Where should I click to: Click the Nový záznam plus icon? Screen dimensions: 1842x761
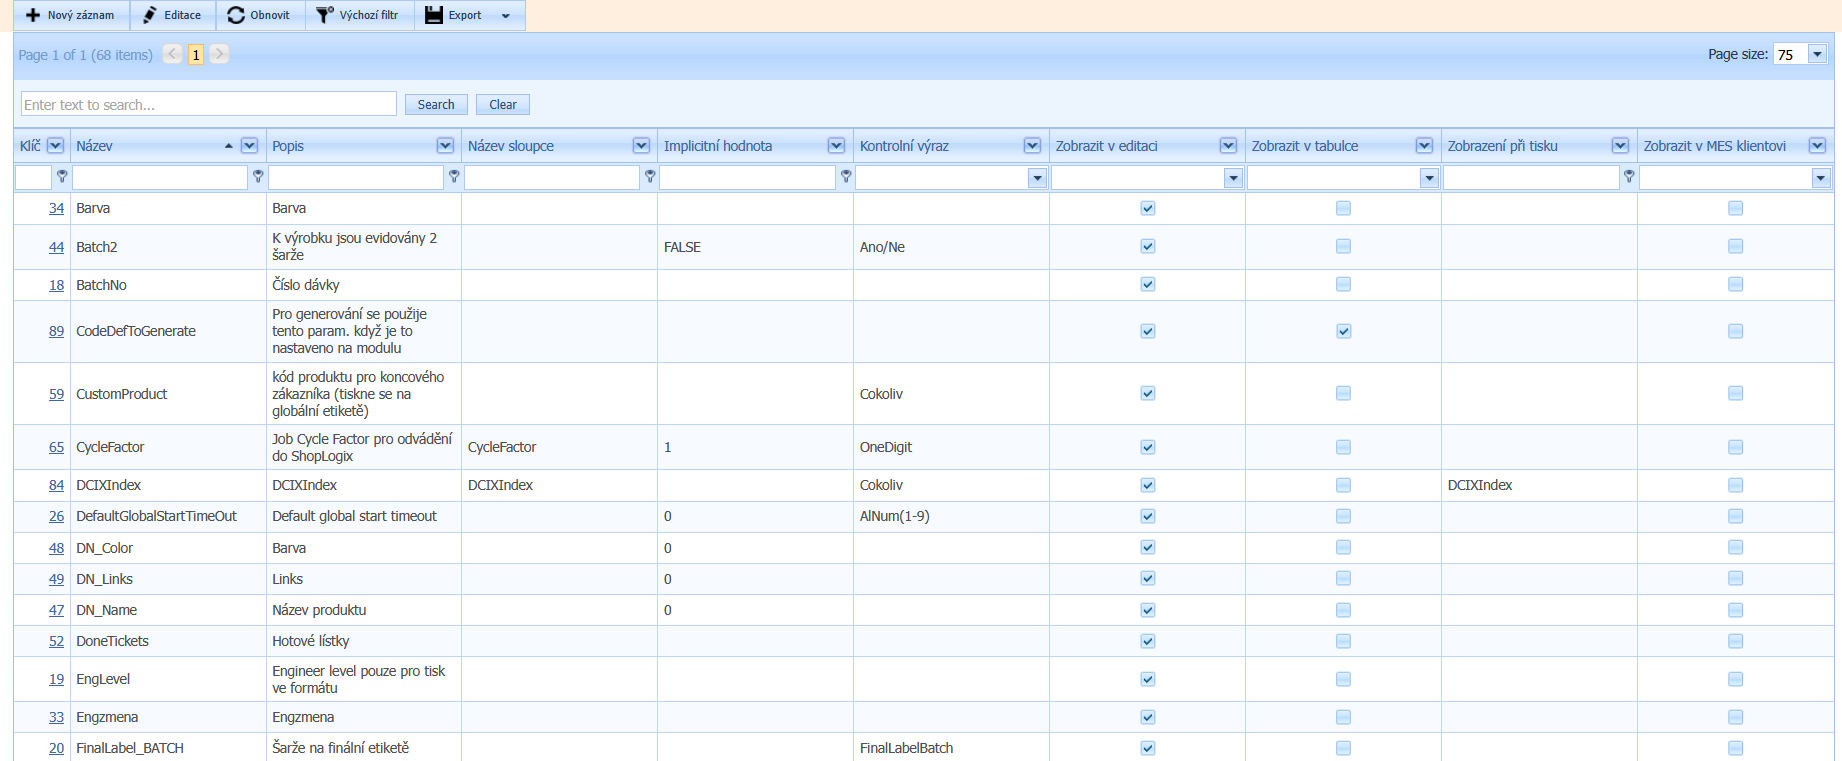(33, 15)
